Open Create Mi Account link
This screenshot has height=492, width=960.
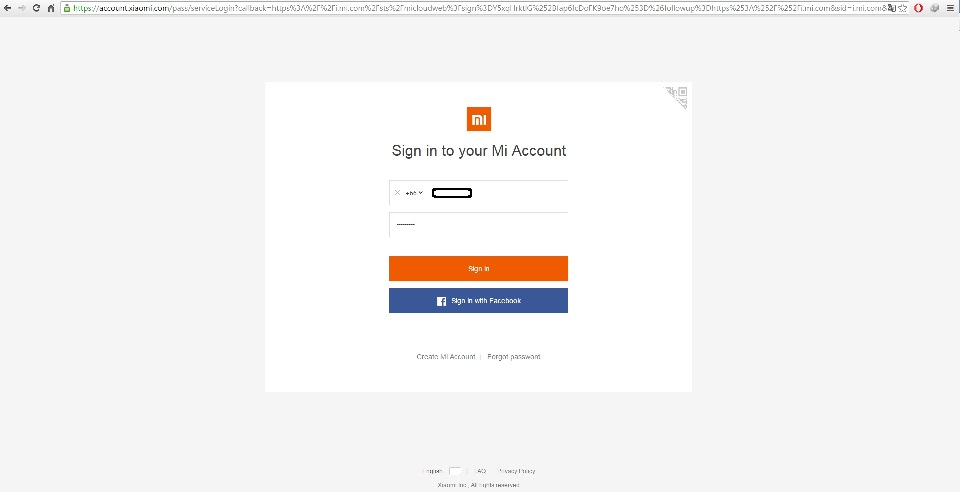[446, 357]
